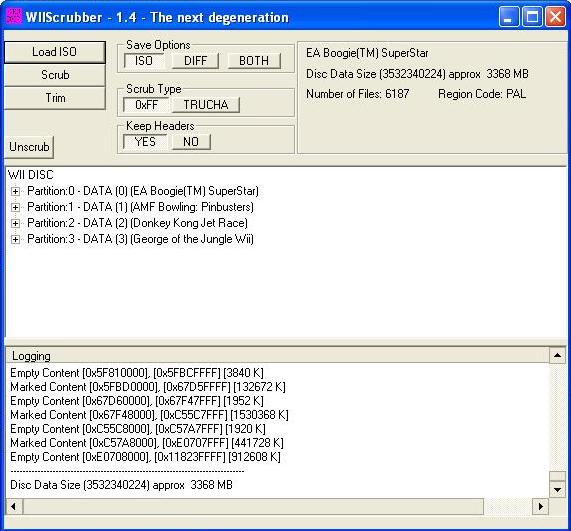Screen dimensions: 571x531
Task: Click the Trim button
Action: point(55,98)
